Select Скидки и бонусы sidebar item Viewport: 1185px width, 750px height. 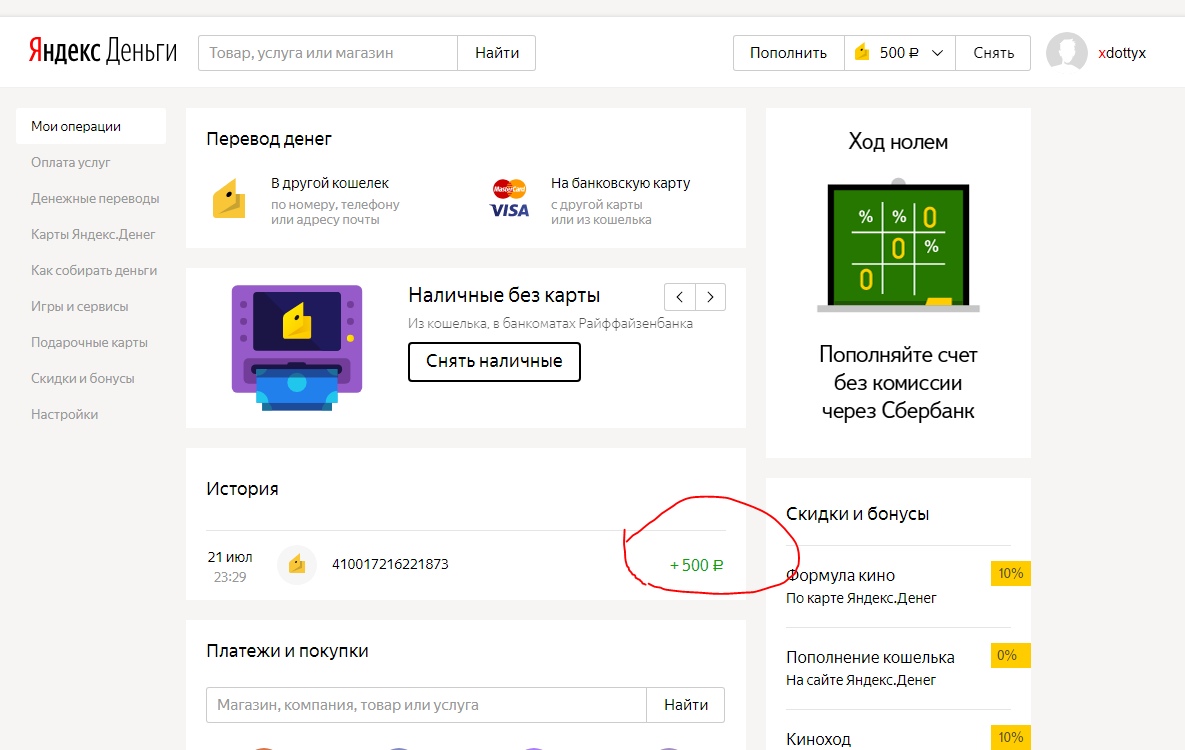83,378
